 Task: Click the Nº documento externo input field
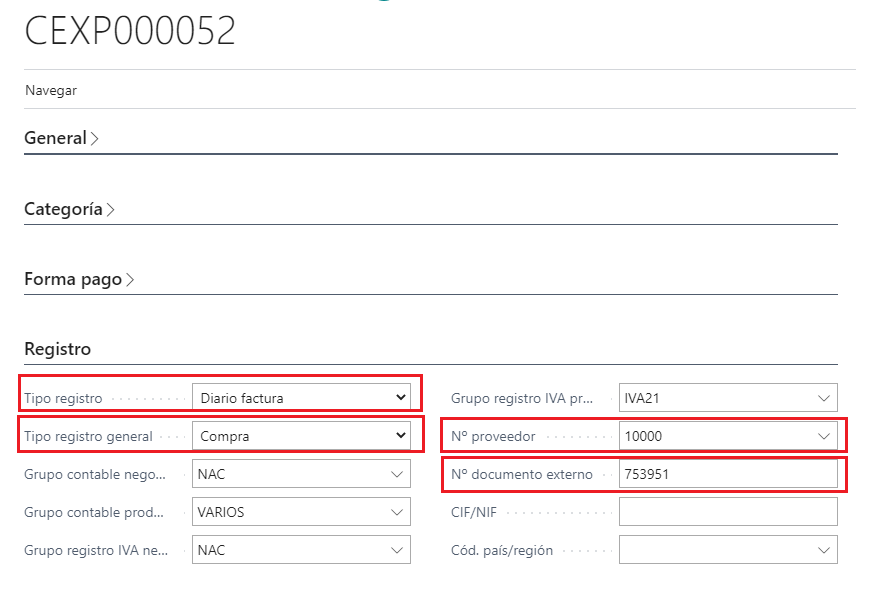(x=728, y=474)
